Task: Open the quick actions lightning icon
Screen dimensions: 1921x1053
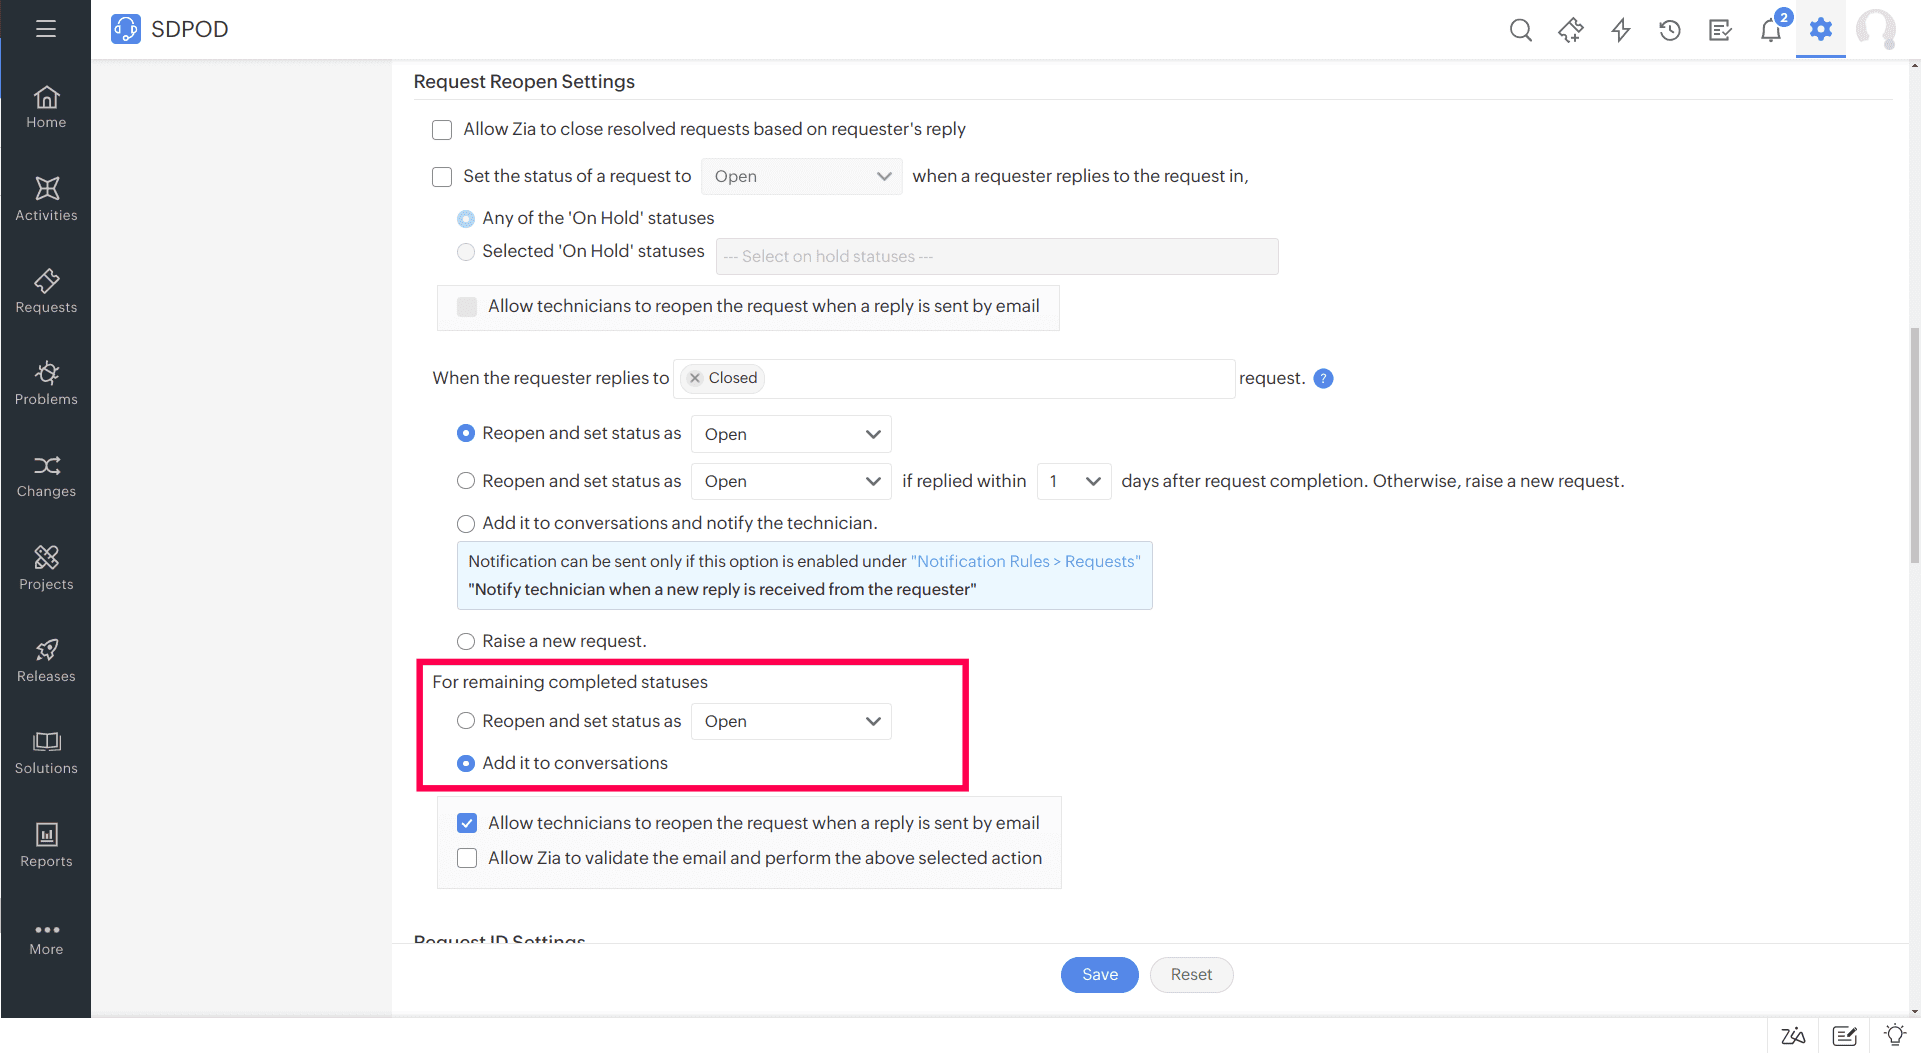Action: 1621,30
